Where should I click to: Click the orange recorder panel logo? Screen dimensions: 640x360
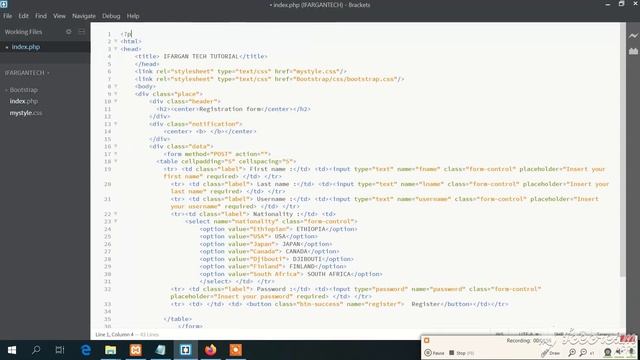click(427, 340)
